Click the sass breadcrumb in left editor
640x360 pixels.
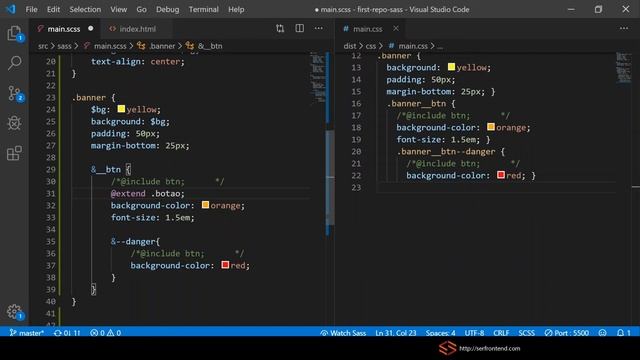point(64,46)
